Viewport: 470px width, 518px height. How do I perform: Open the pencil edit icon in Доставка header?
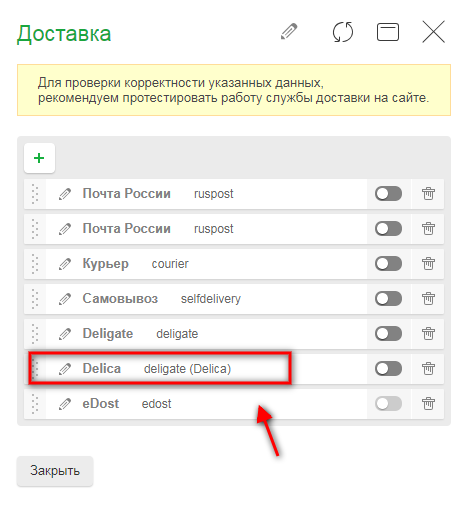tap(289, 32)
